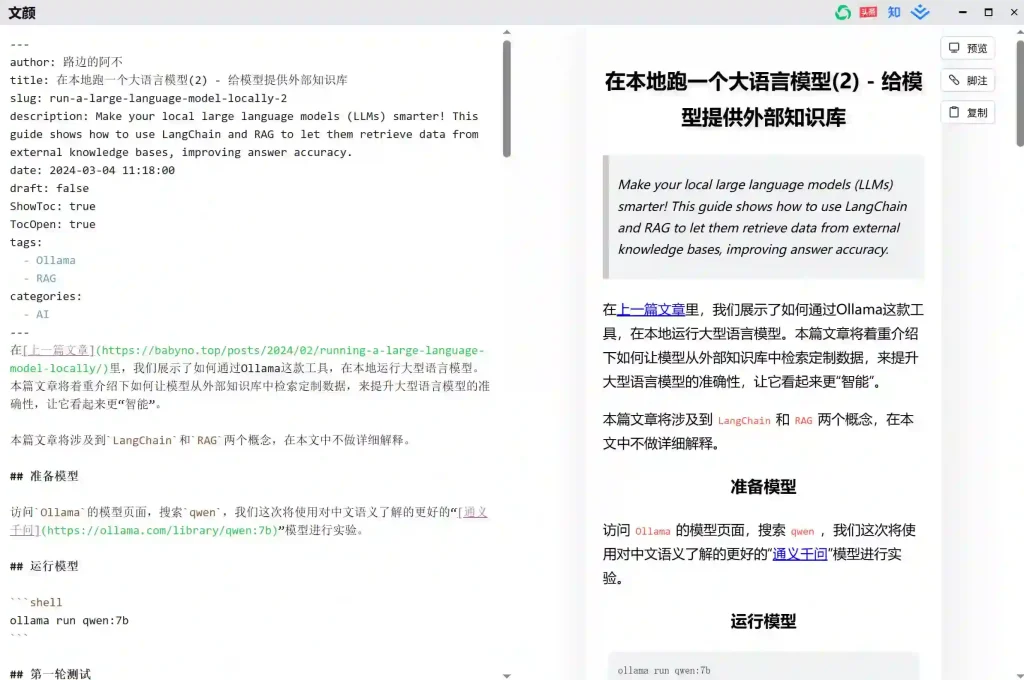1024x680 pixels.
Task: Click the editor scrollbar up arrow
Action: tap(507, 32)
